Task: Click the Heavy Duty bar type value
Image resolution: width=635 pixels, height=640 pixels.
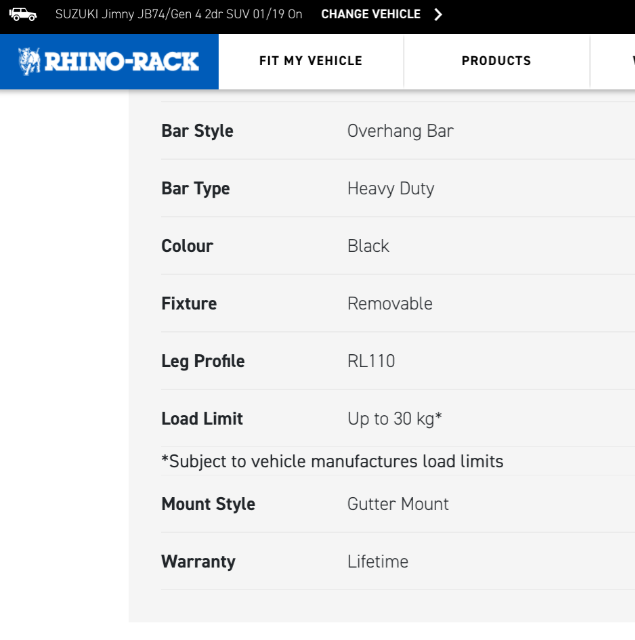Action: (391, 189)
